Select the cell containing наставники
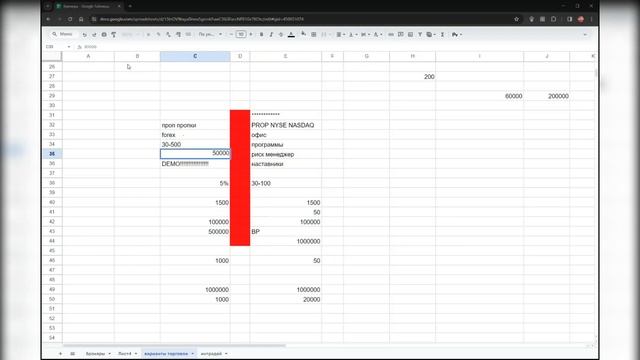The image size is (640, 360). pyautogui.click(x=286, y=164)
